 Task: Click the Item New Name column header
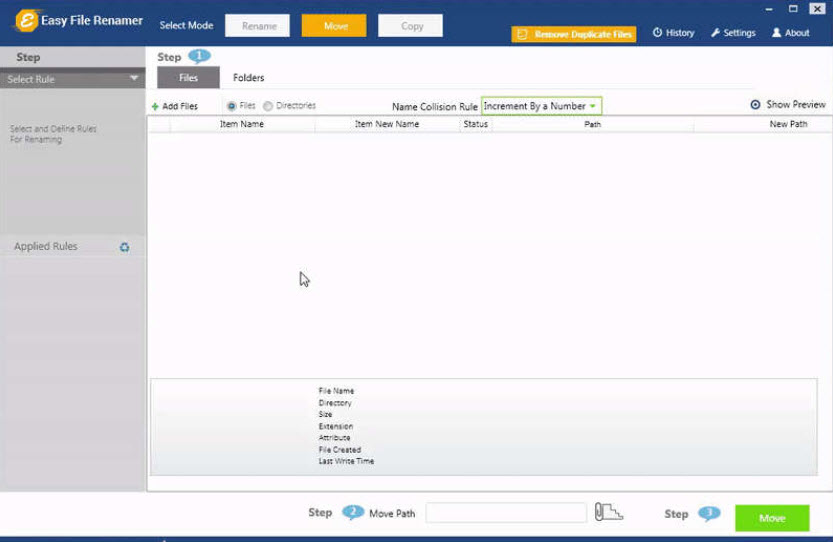coord(387,124)
